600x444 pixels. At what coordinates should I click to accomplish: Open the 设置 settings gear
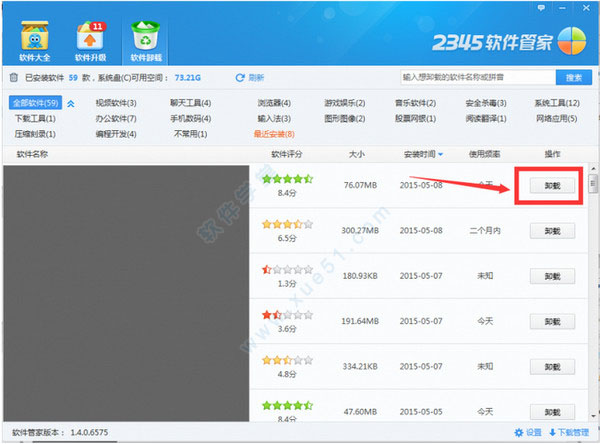[x=528, y=433]
